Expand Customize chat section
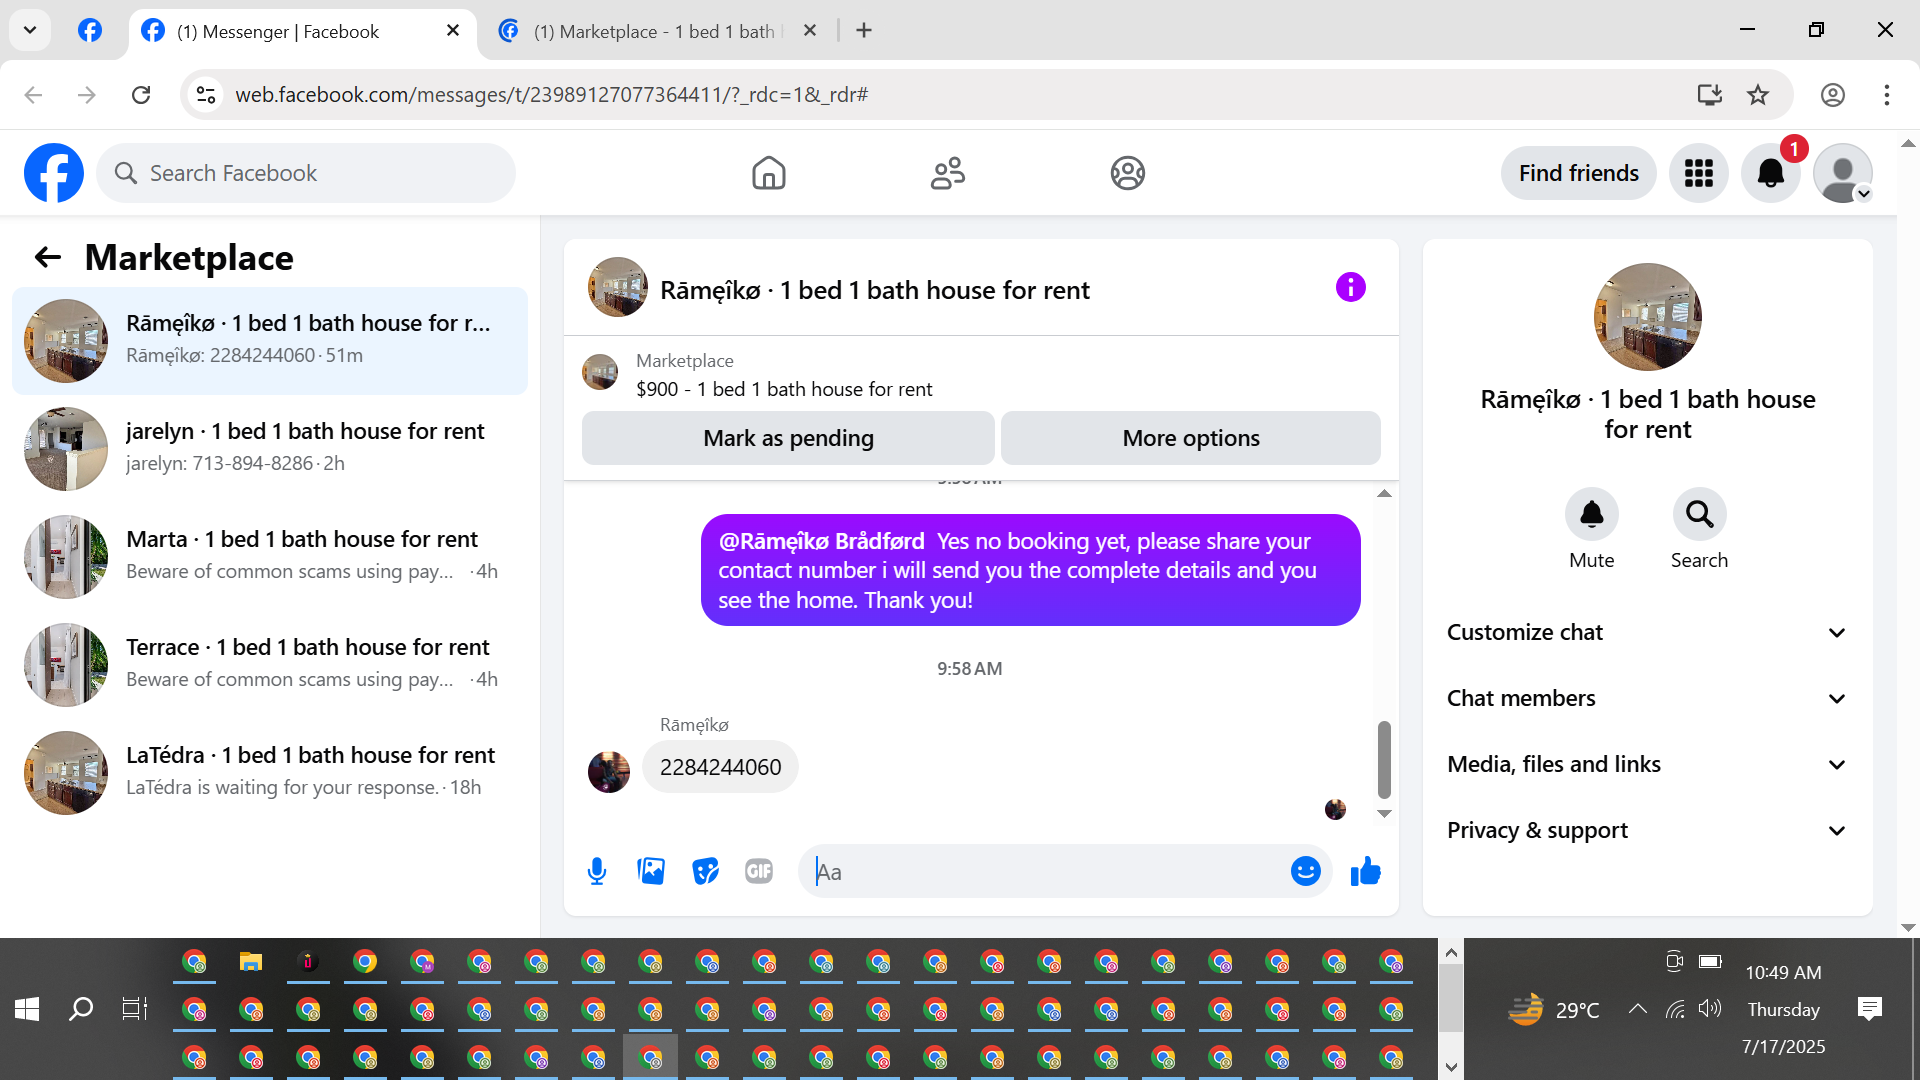The width and height of the screenshot is (1920, 1080). point(1646,632)
